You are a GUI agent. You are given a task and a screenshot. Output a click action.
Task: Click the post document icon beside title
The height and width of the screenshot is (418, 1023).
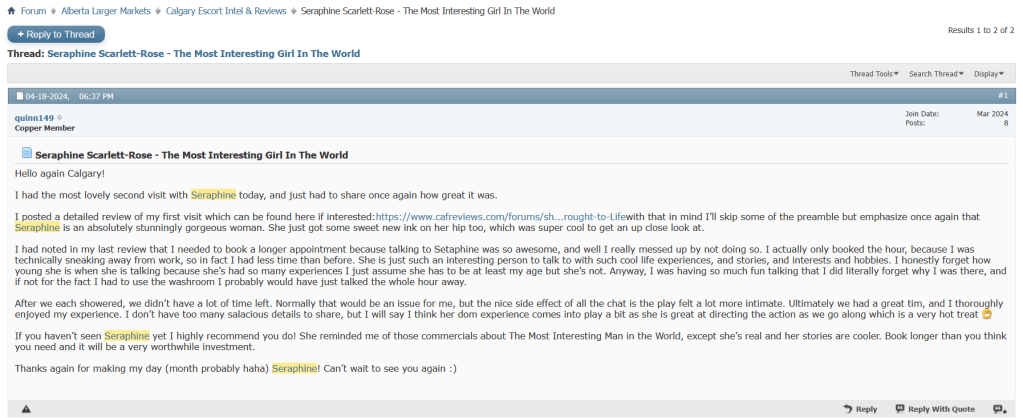(x=27, y=154)
